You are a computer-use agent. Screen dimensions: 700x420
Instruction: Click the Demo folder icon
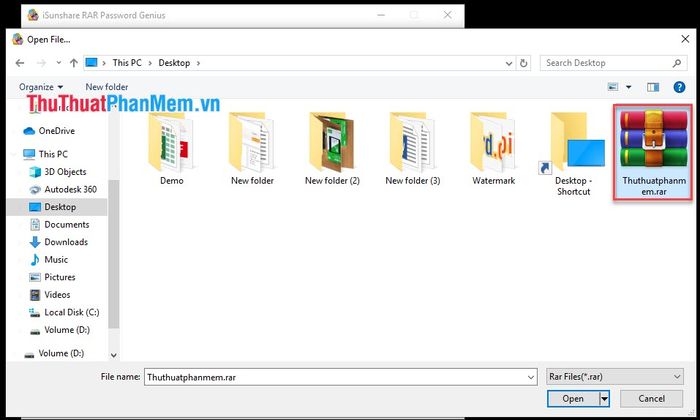click(x=171, y=143)
